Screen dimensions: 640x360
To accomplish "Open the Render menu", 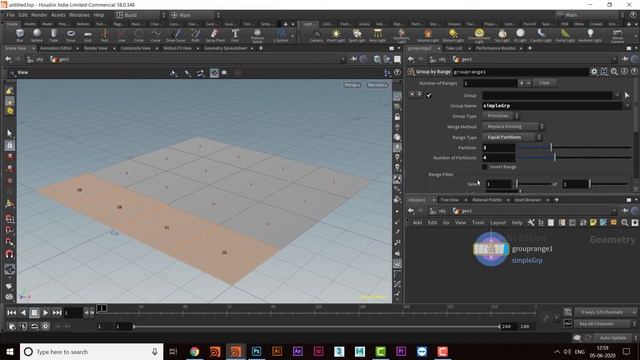I will pos(39,15).
